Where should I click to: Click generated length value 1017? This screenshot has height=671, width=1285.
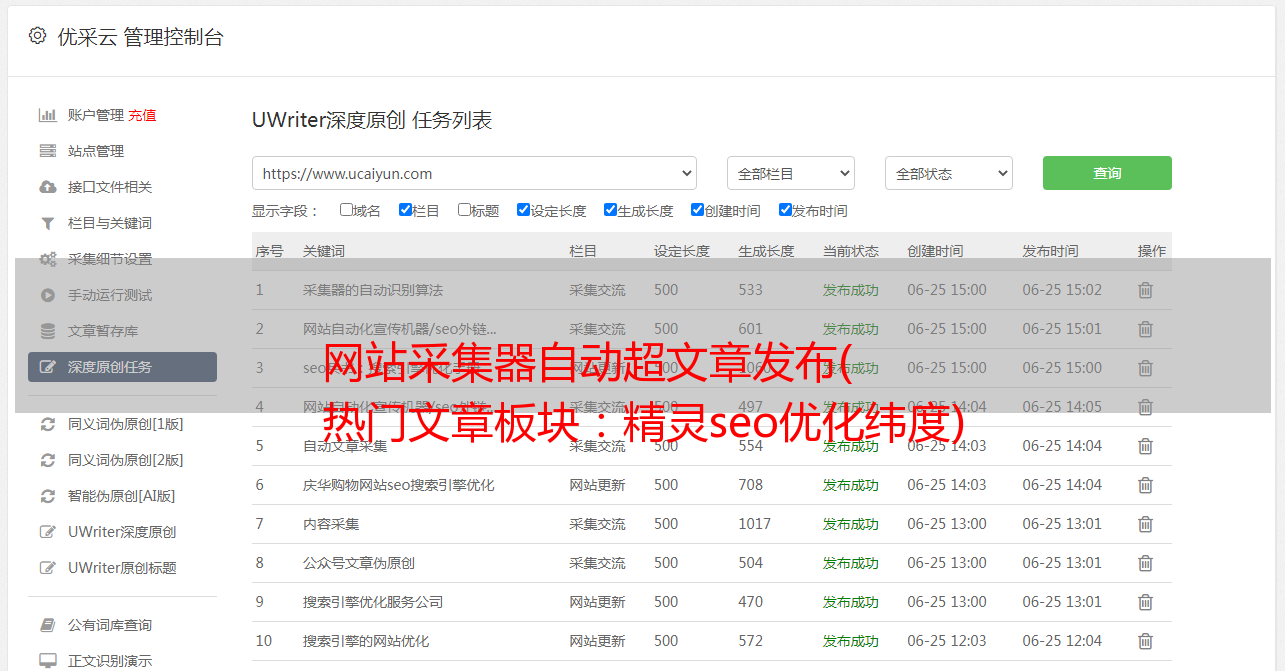(755, 524)
